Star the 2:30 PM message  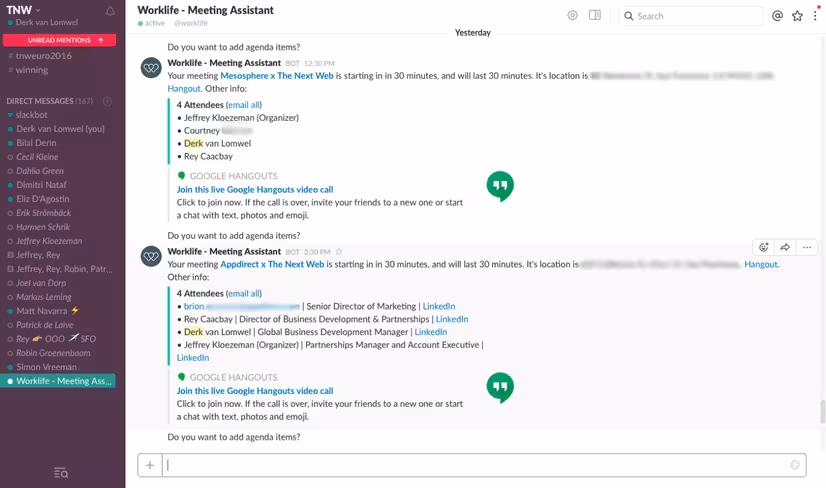pyautogui.click(x=339, y=252)
